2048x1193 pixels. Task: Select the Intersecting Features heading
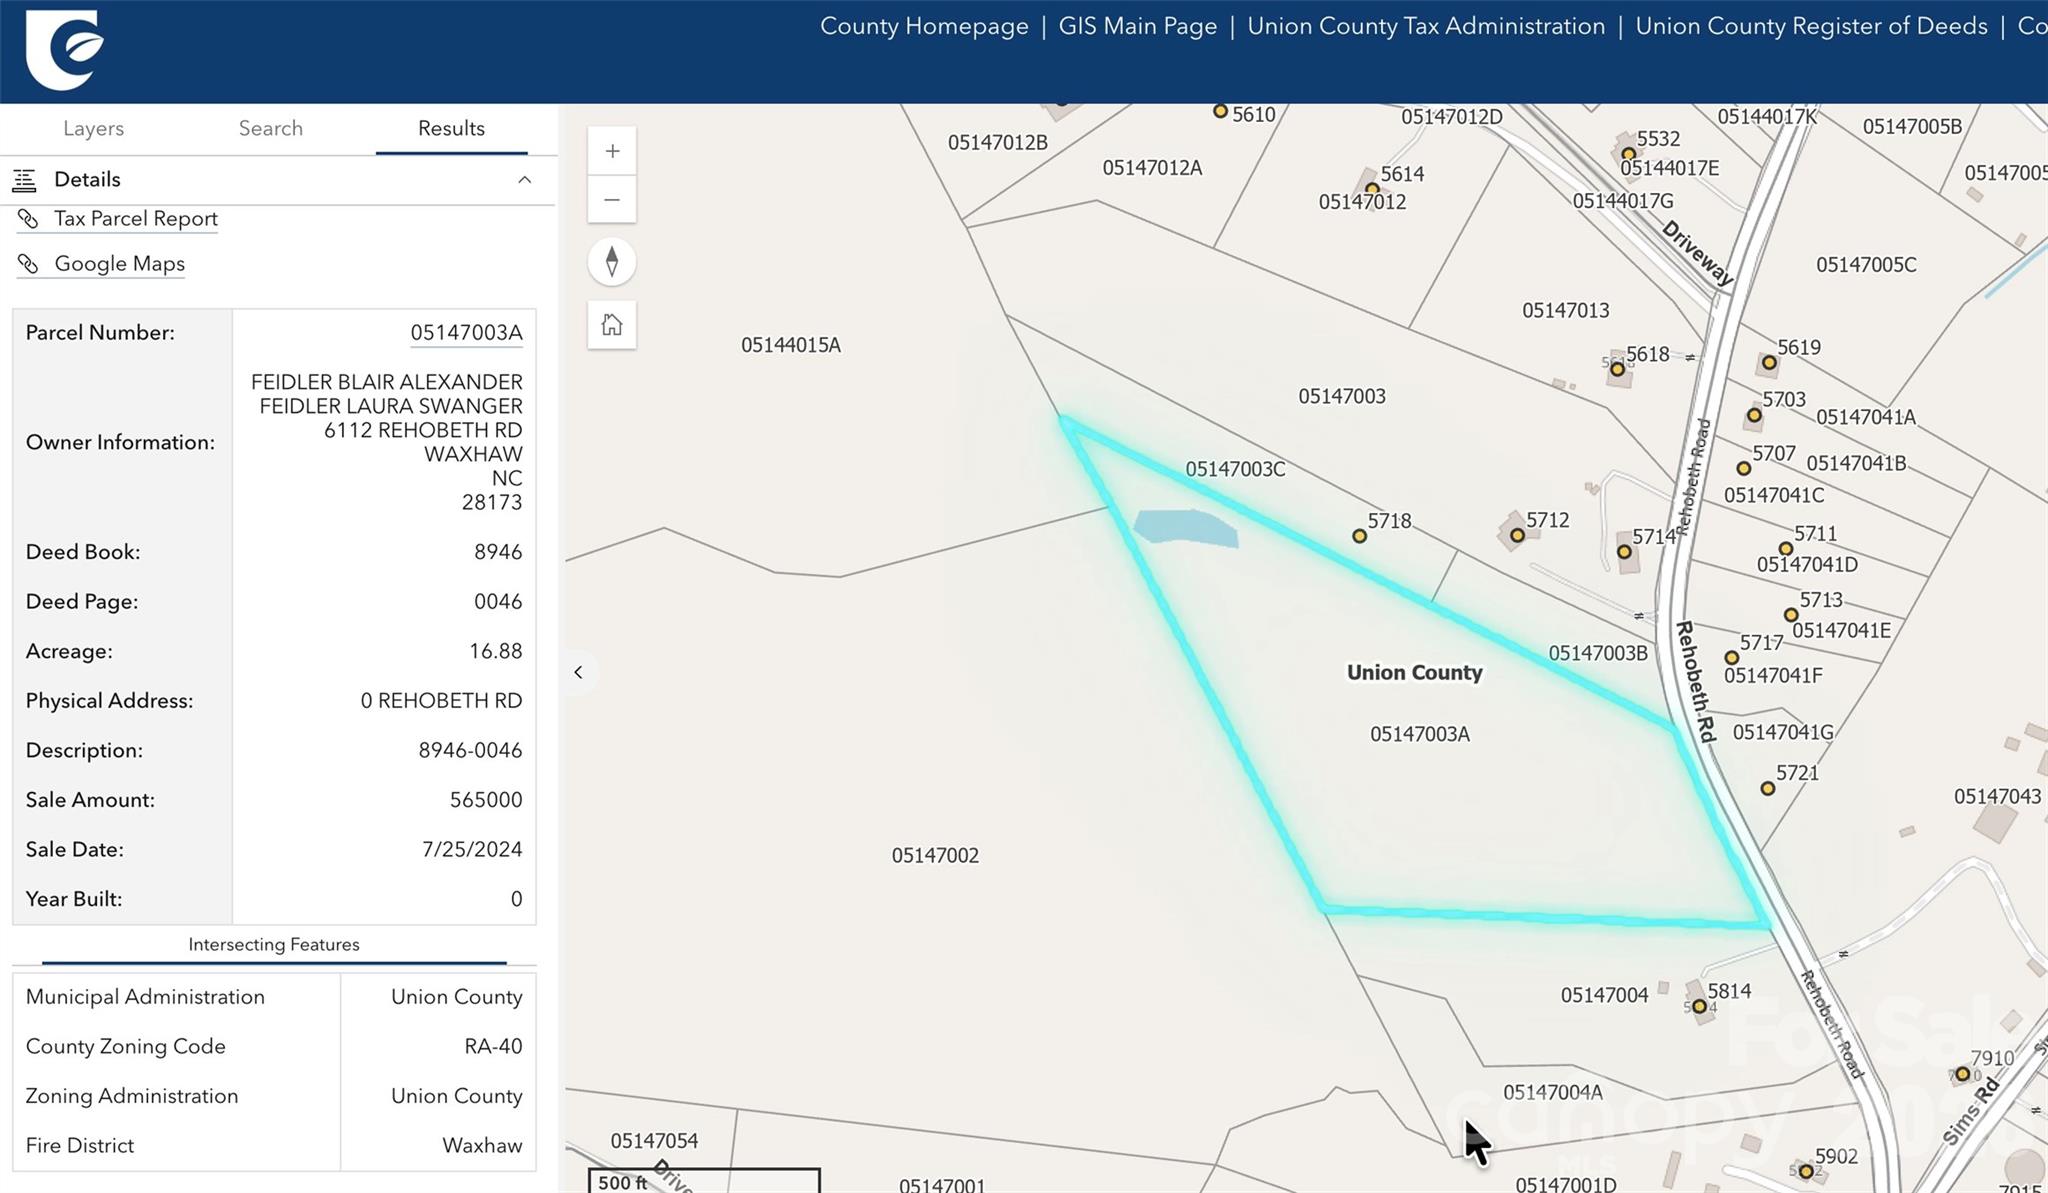(273, 945)
